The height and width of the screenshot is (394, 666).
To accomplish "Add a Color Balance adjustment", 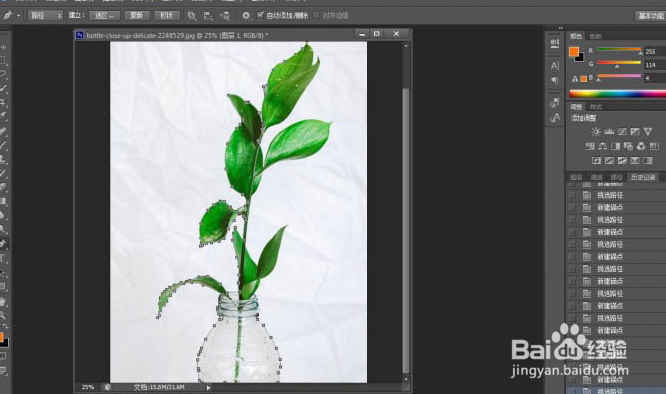I will tap(602, 146).
